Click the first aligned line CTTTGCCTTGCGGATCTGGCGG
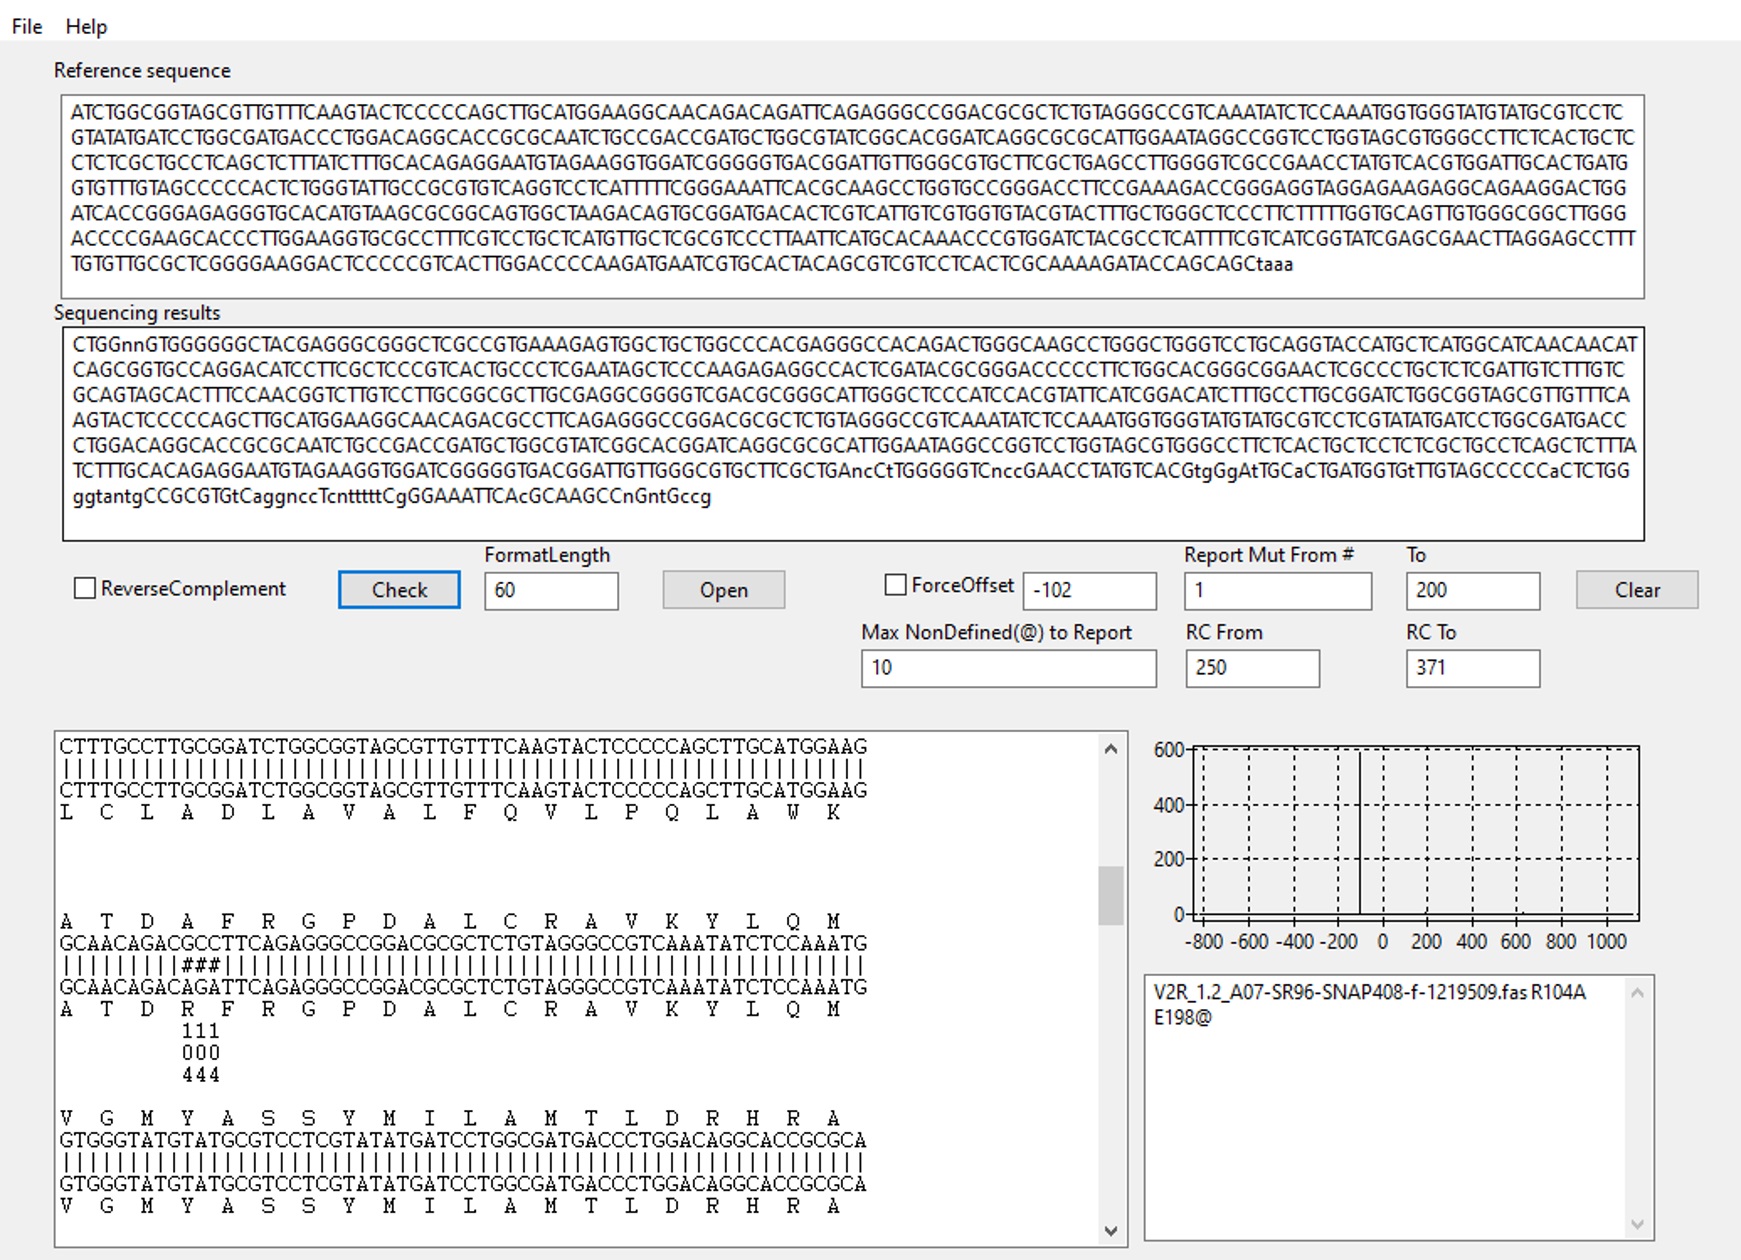1741x1260 pixels. tap(463, 747)
